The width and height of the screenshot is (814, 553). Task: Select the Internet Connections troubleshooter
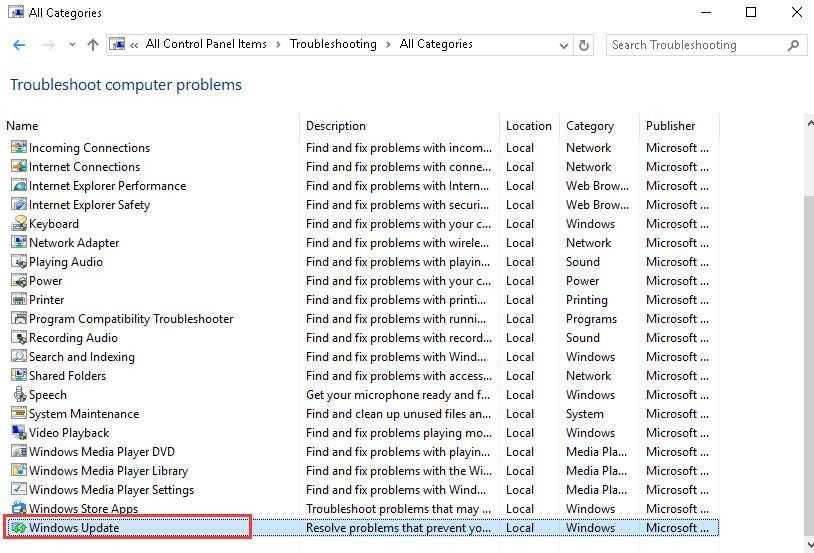(84, 167)
